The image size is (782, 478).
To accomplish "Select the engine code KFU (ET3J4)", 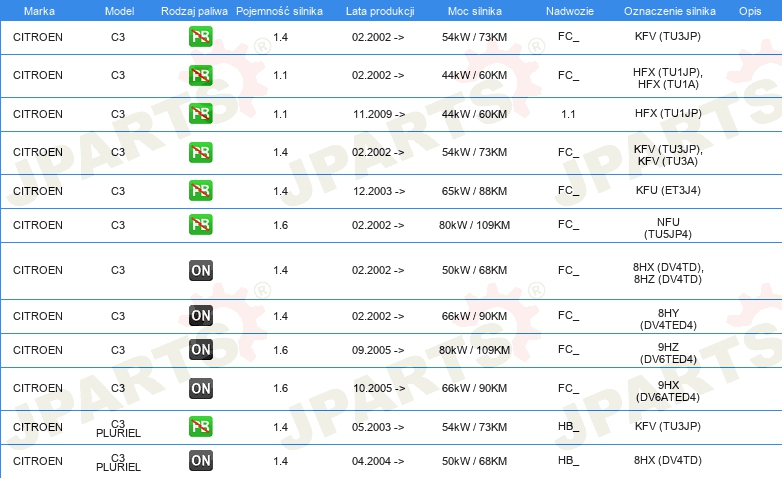I will coord(668,190).
